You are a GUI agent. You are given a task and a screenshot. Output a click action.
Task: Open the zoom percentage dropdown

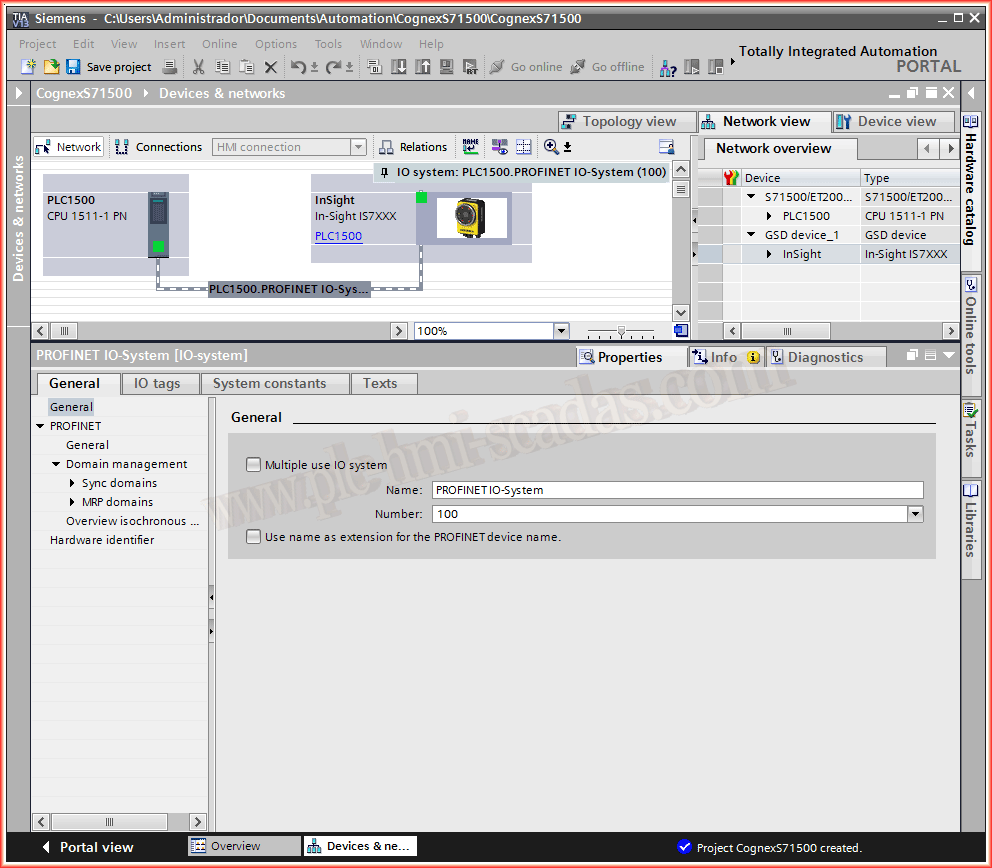(561, 331)
